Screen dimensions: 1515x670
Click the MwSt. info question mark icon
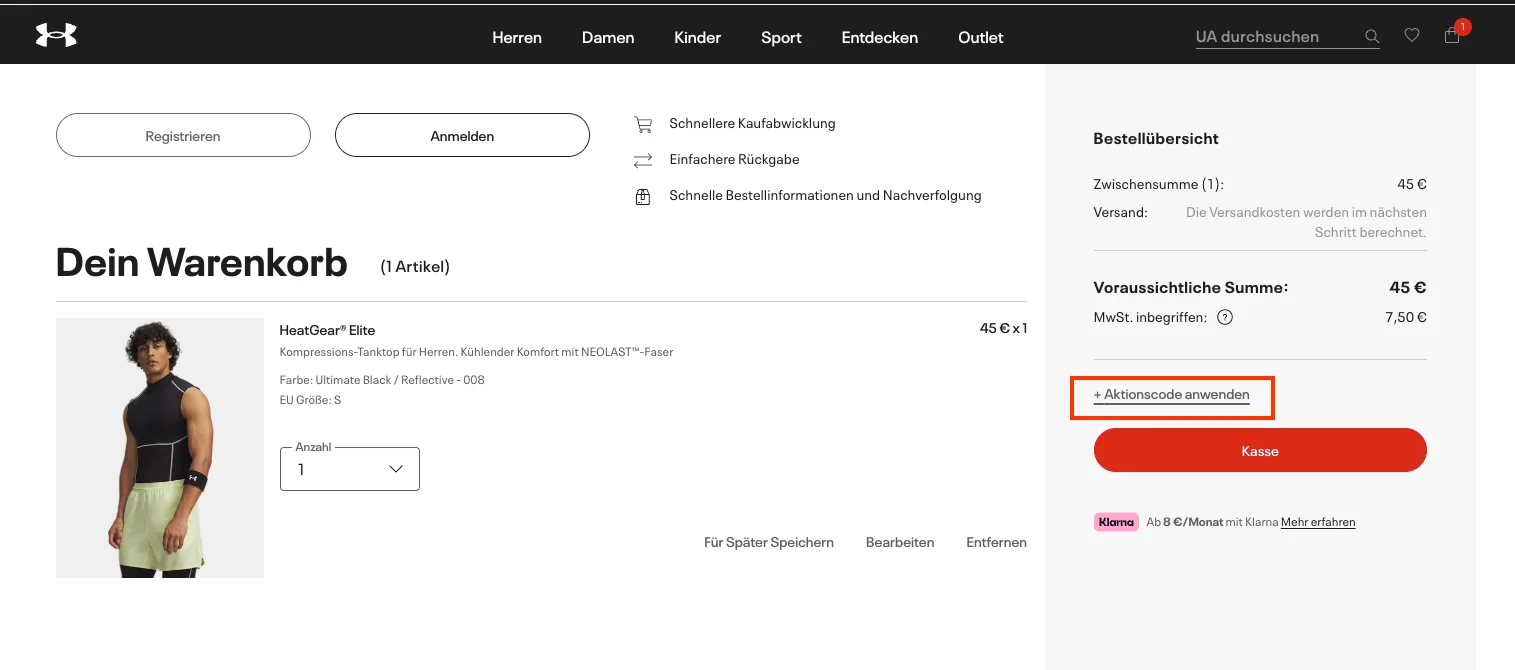tap(1224, 318)
